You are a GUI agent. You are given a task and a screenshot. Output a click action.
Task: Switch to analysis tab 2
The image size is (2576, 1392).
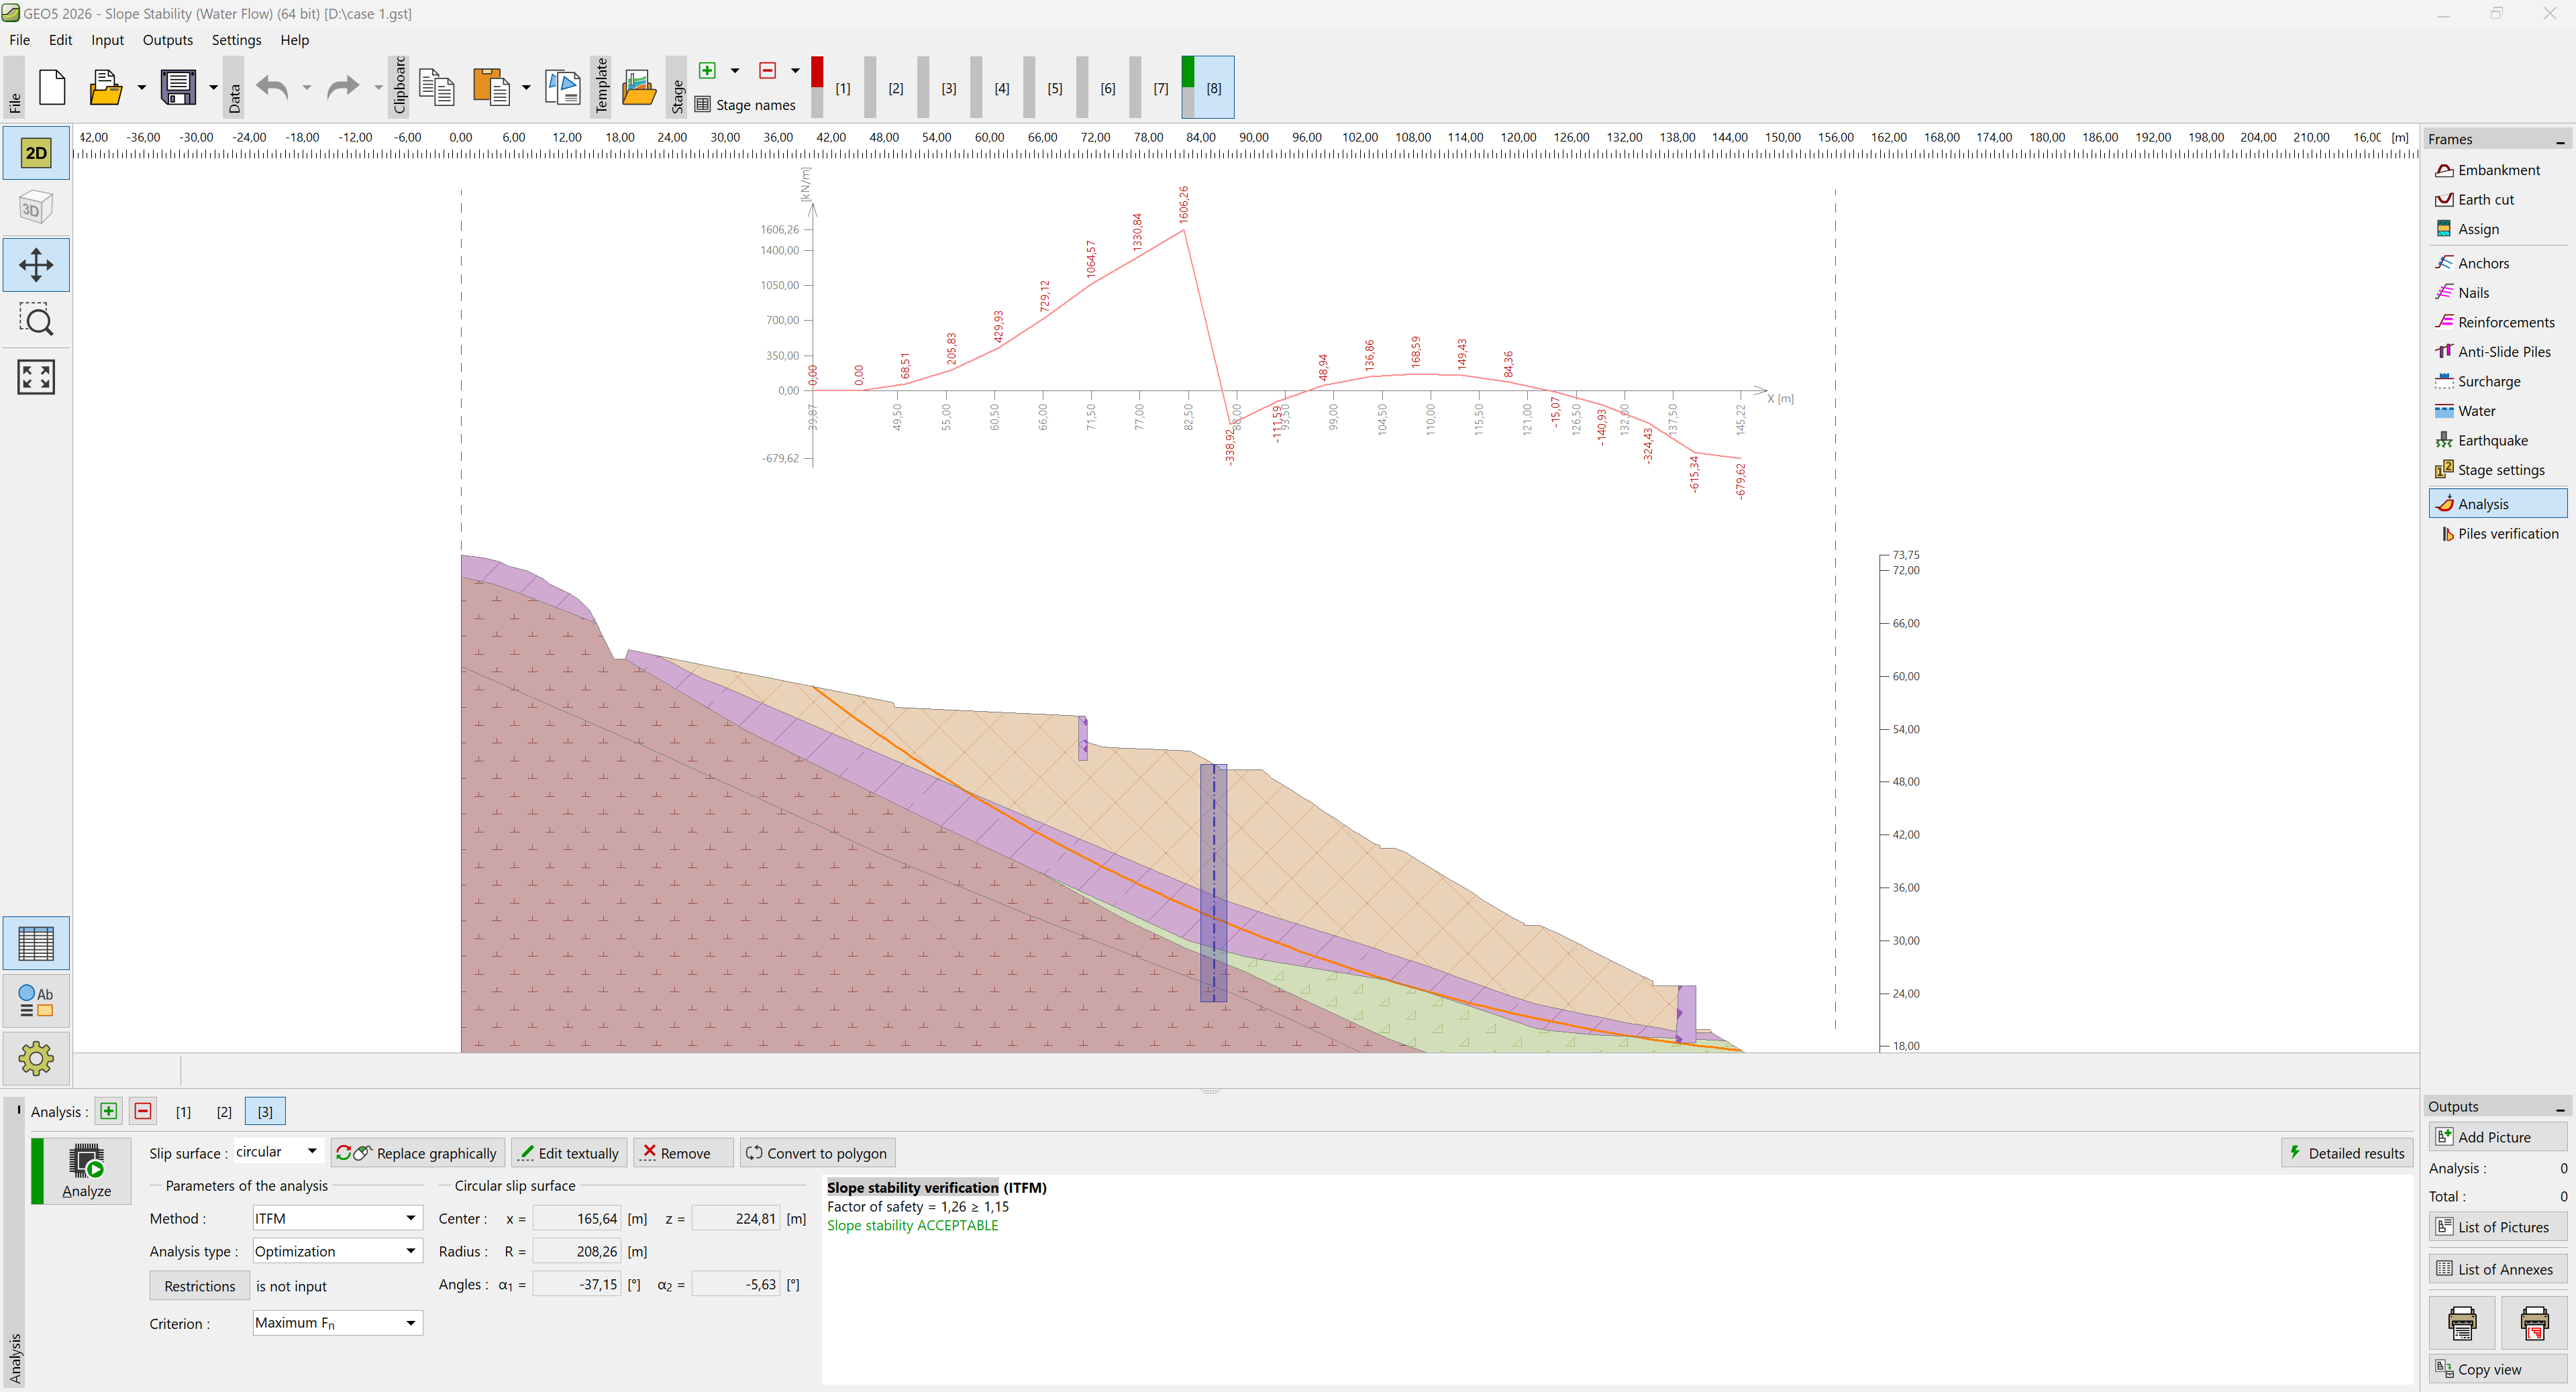(224, 1112)
